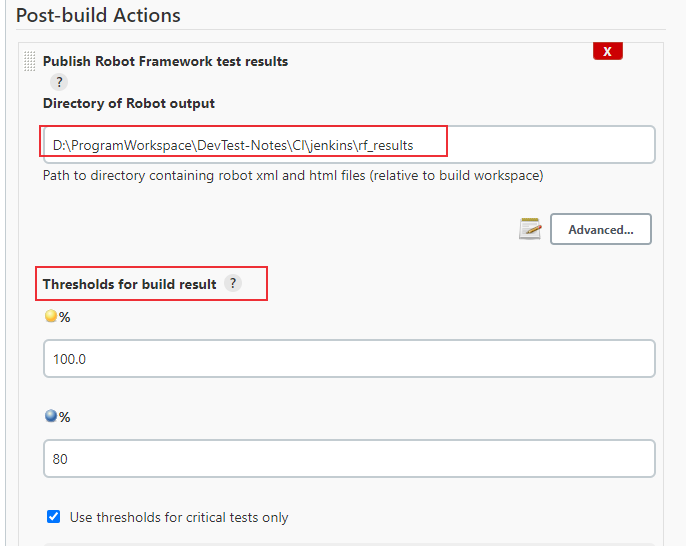Click the Directory of Robot output label
Screen dimensions: 686x546
(x=129, y=103)
